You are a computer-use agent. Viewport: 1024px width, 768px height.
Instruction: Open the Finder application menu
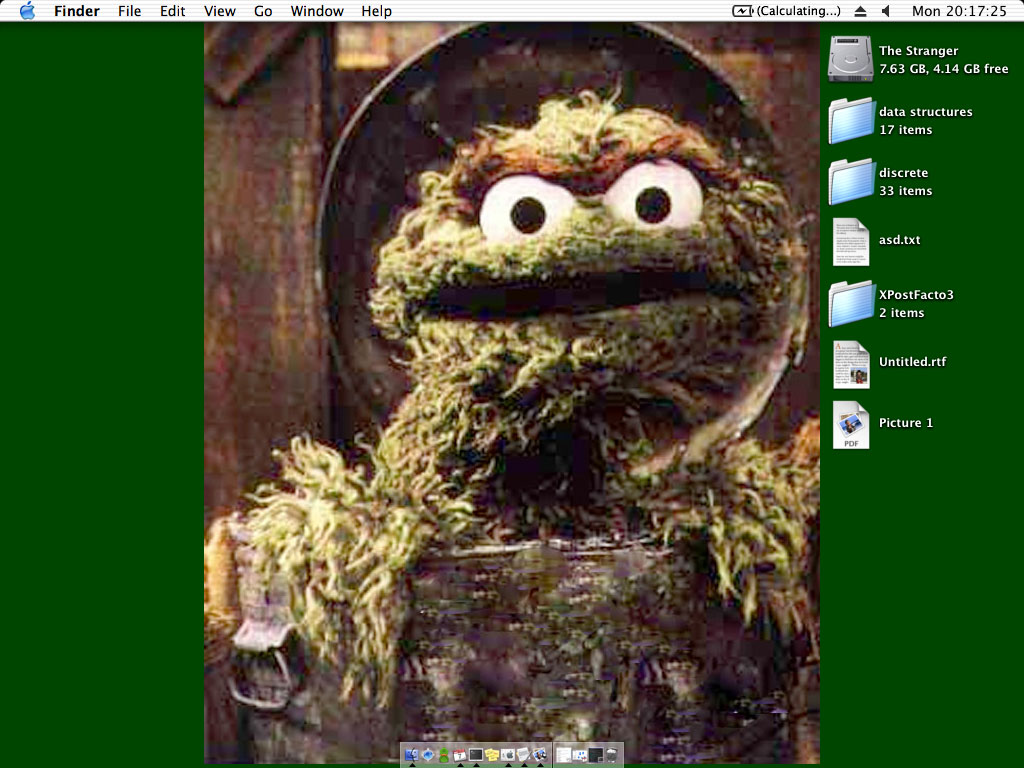(76, 11)
